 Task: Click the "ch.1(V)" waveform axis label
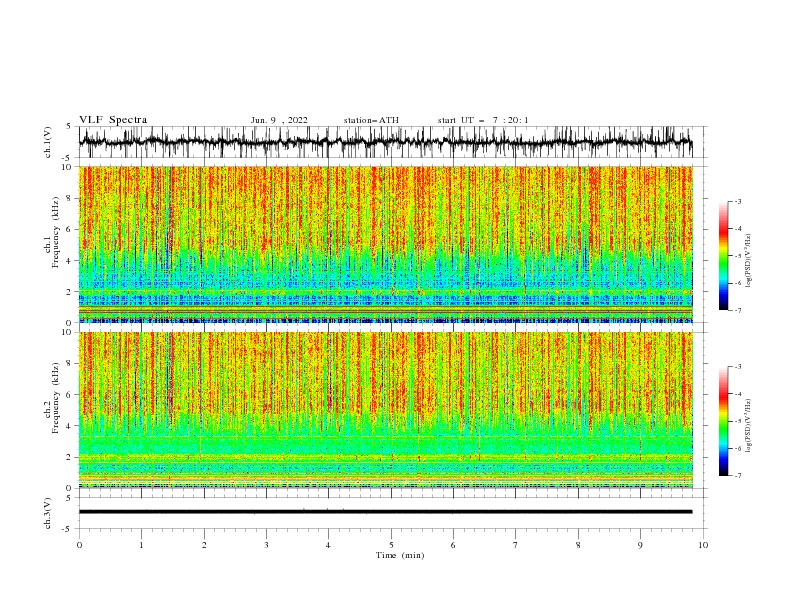48,142
